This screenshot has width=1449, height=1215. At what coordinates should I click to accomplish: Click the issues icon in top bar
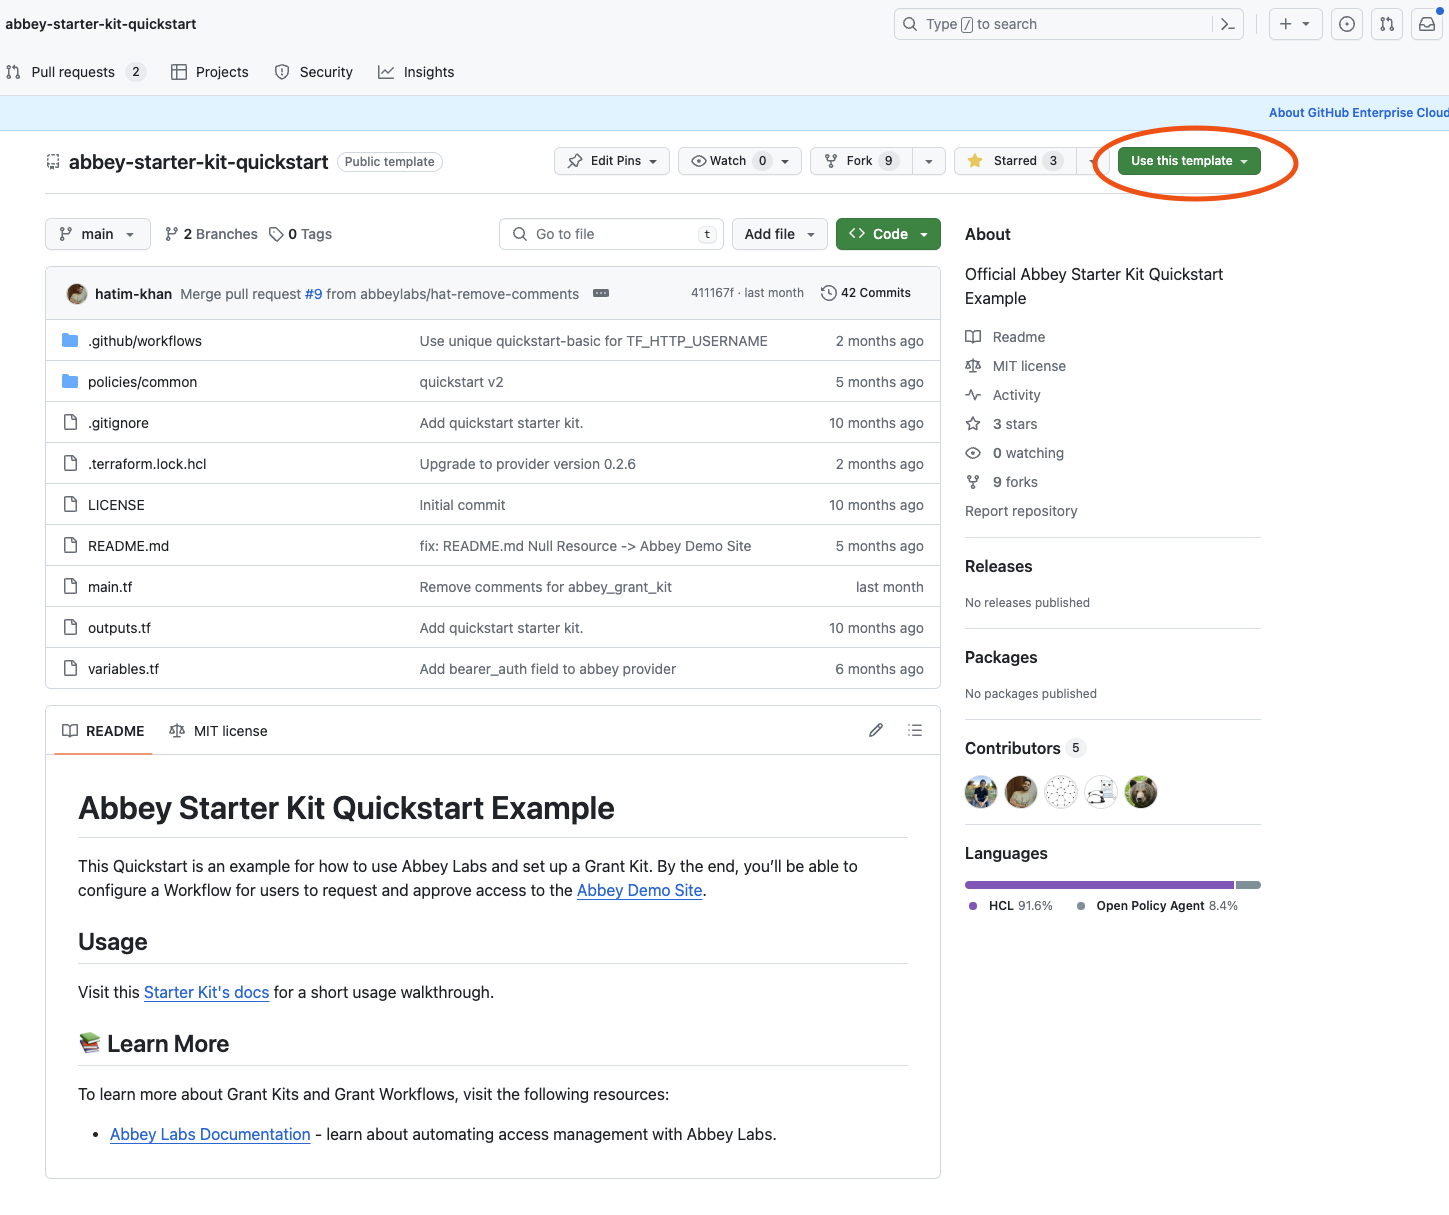pos(1347,24)
